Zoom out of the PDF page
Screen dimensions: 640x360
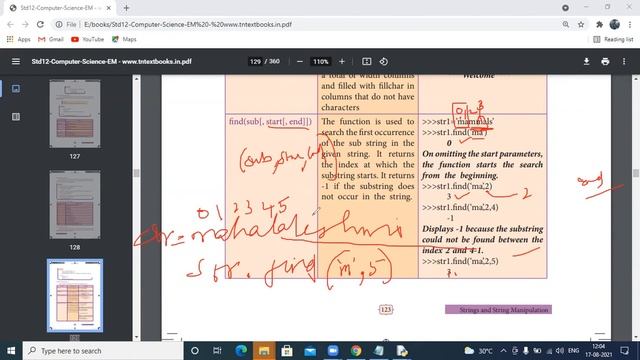click(300, 61)
